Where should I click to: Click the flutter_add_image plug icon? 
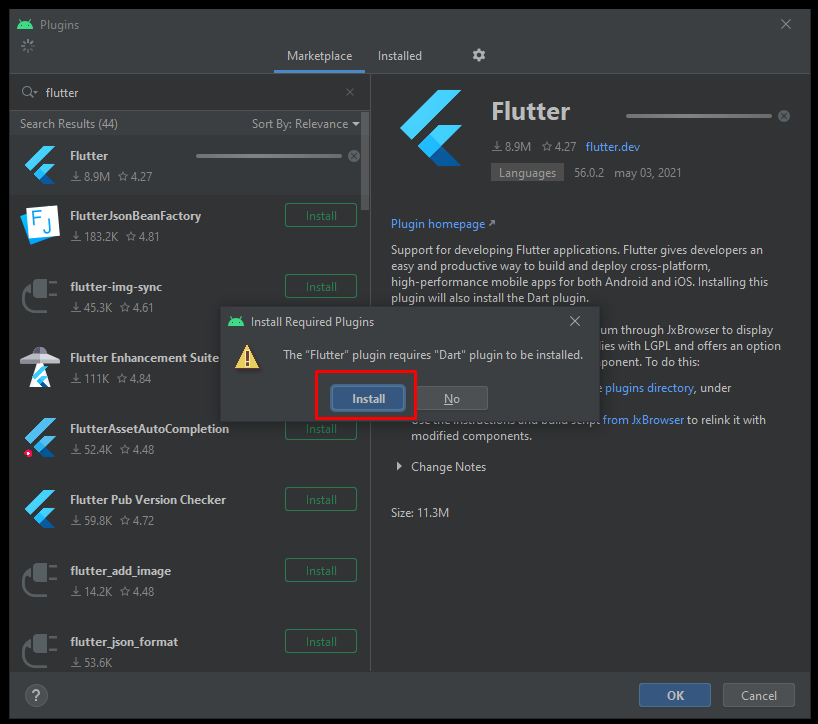click(x=40, y=580)
